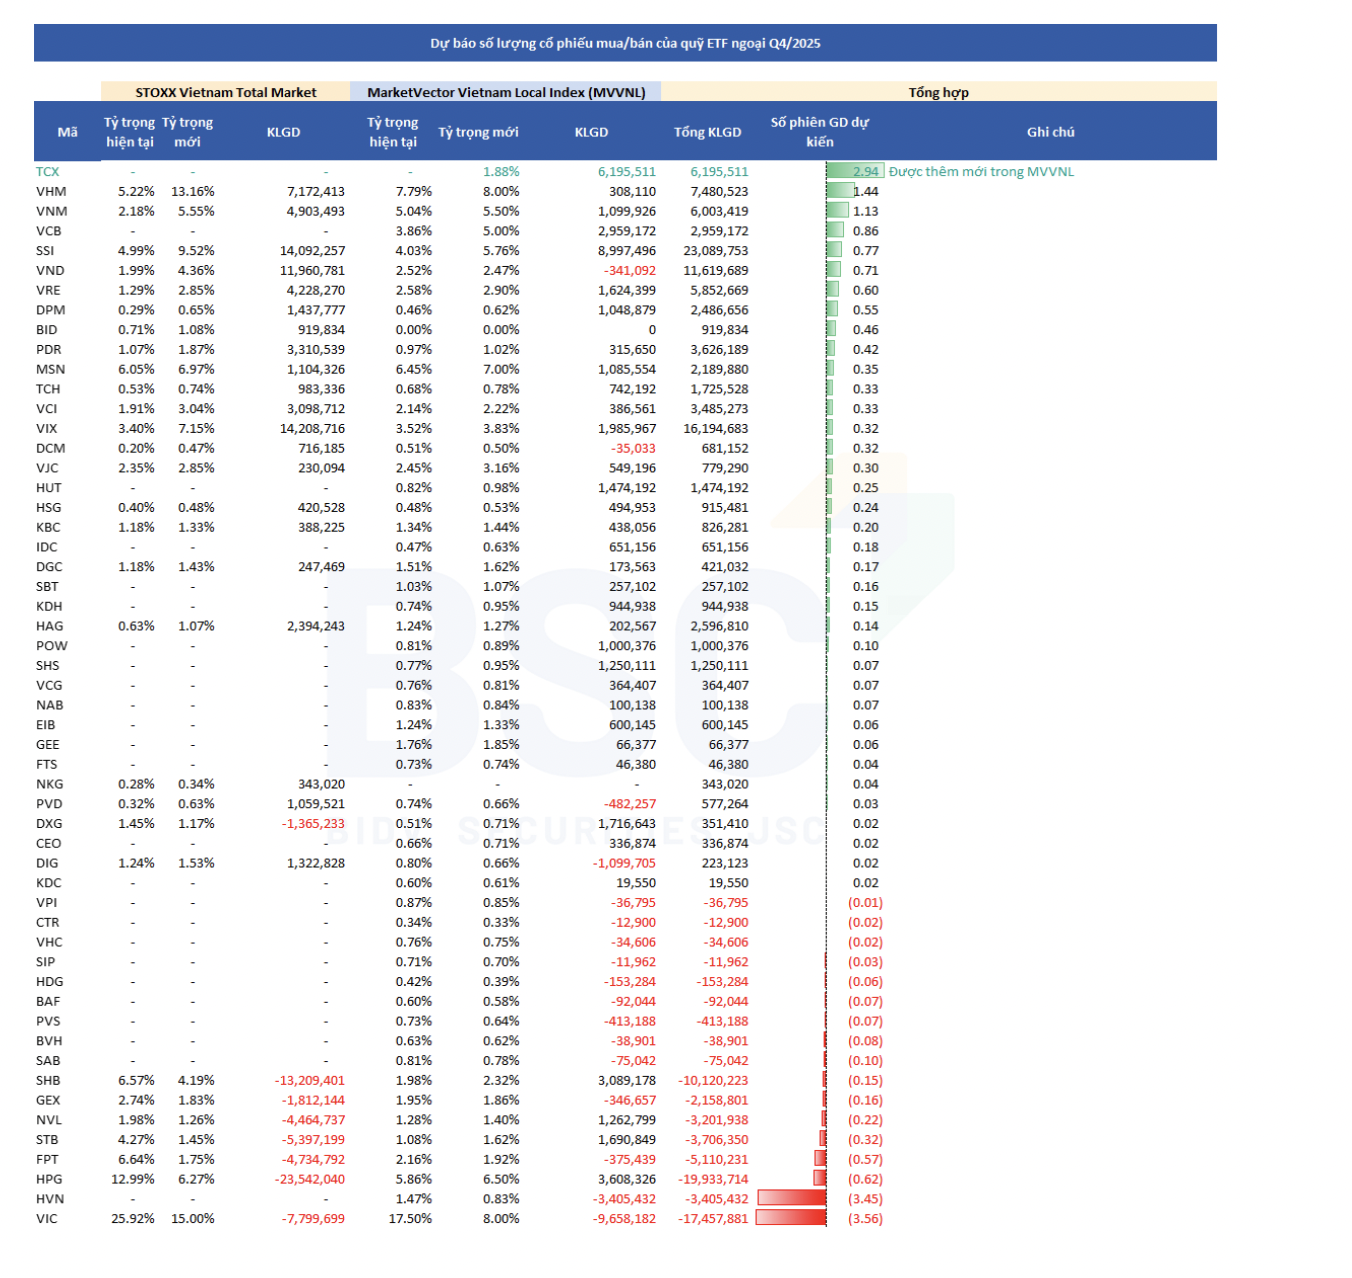The height and width of the screenshot is (1278, 1352).
Task: Click the Mã column header
Action: pyautogui.click(x=67, y=132)
